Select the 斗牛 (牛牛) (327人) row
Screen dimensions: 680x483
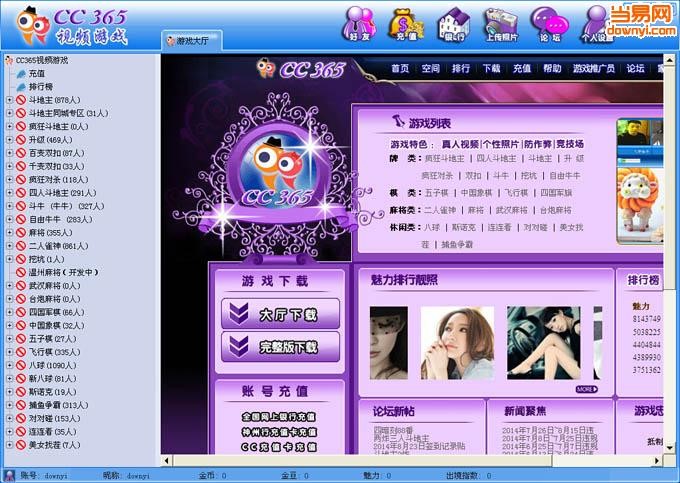tap(66, 206)
